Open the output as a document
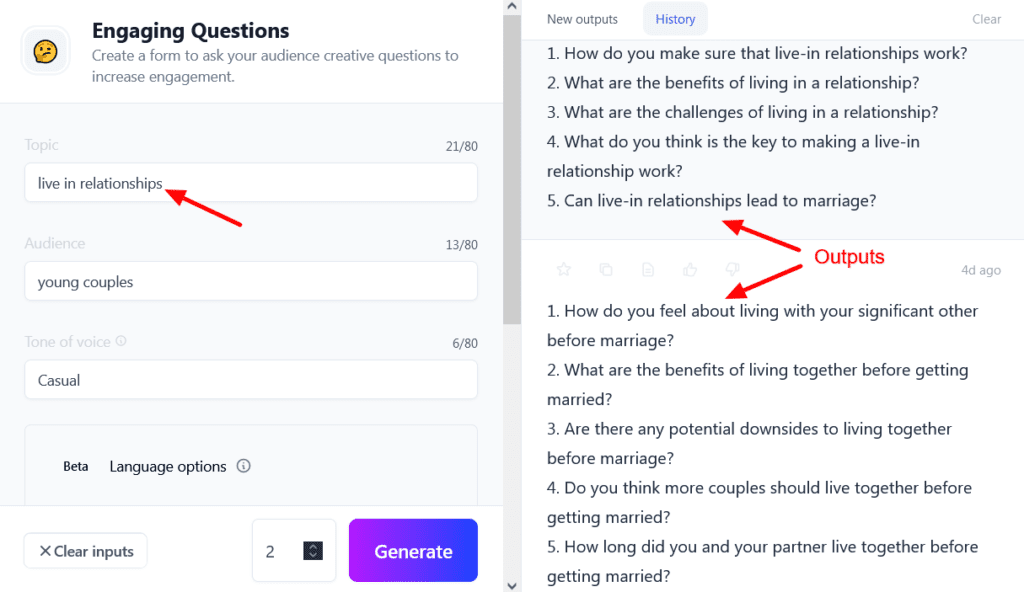1024x592 pixels. point(647,269)
